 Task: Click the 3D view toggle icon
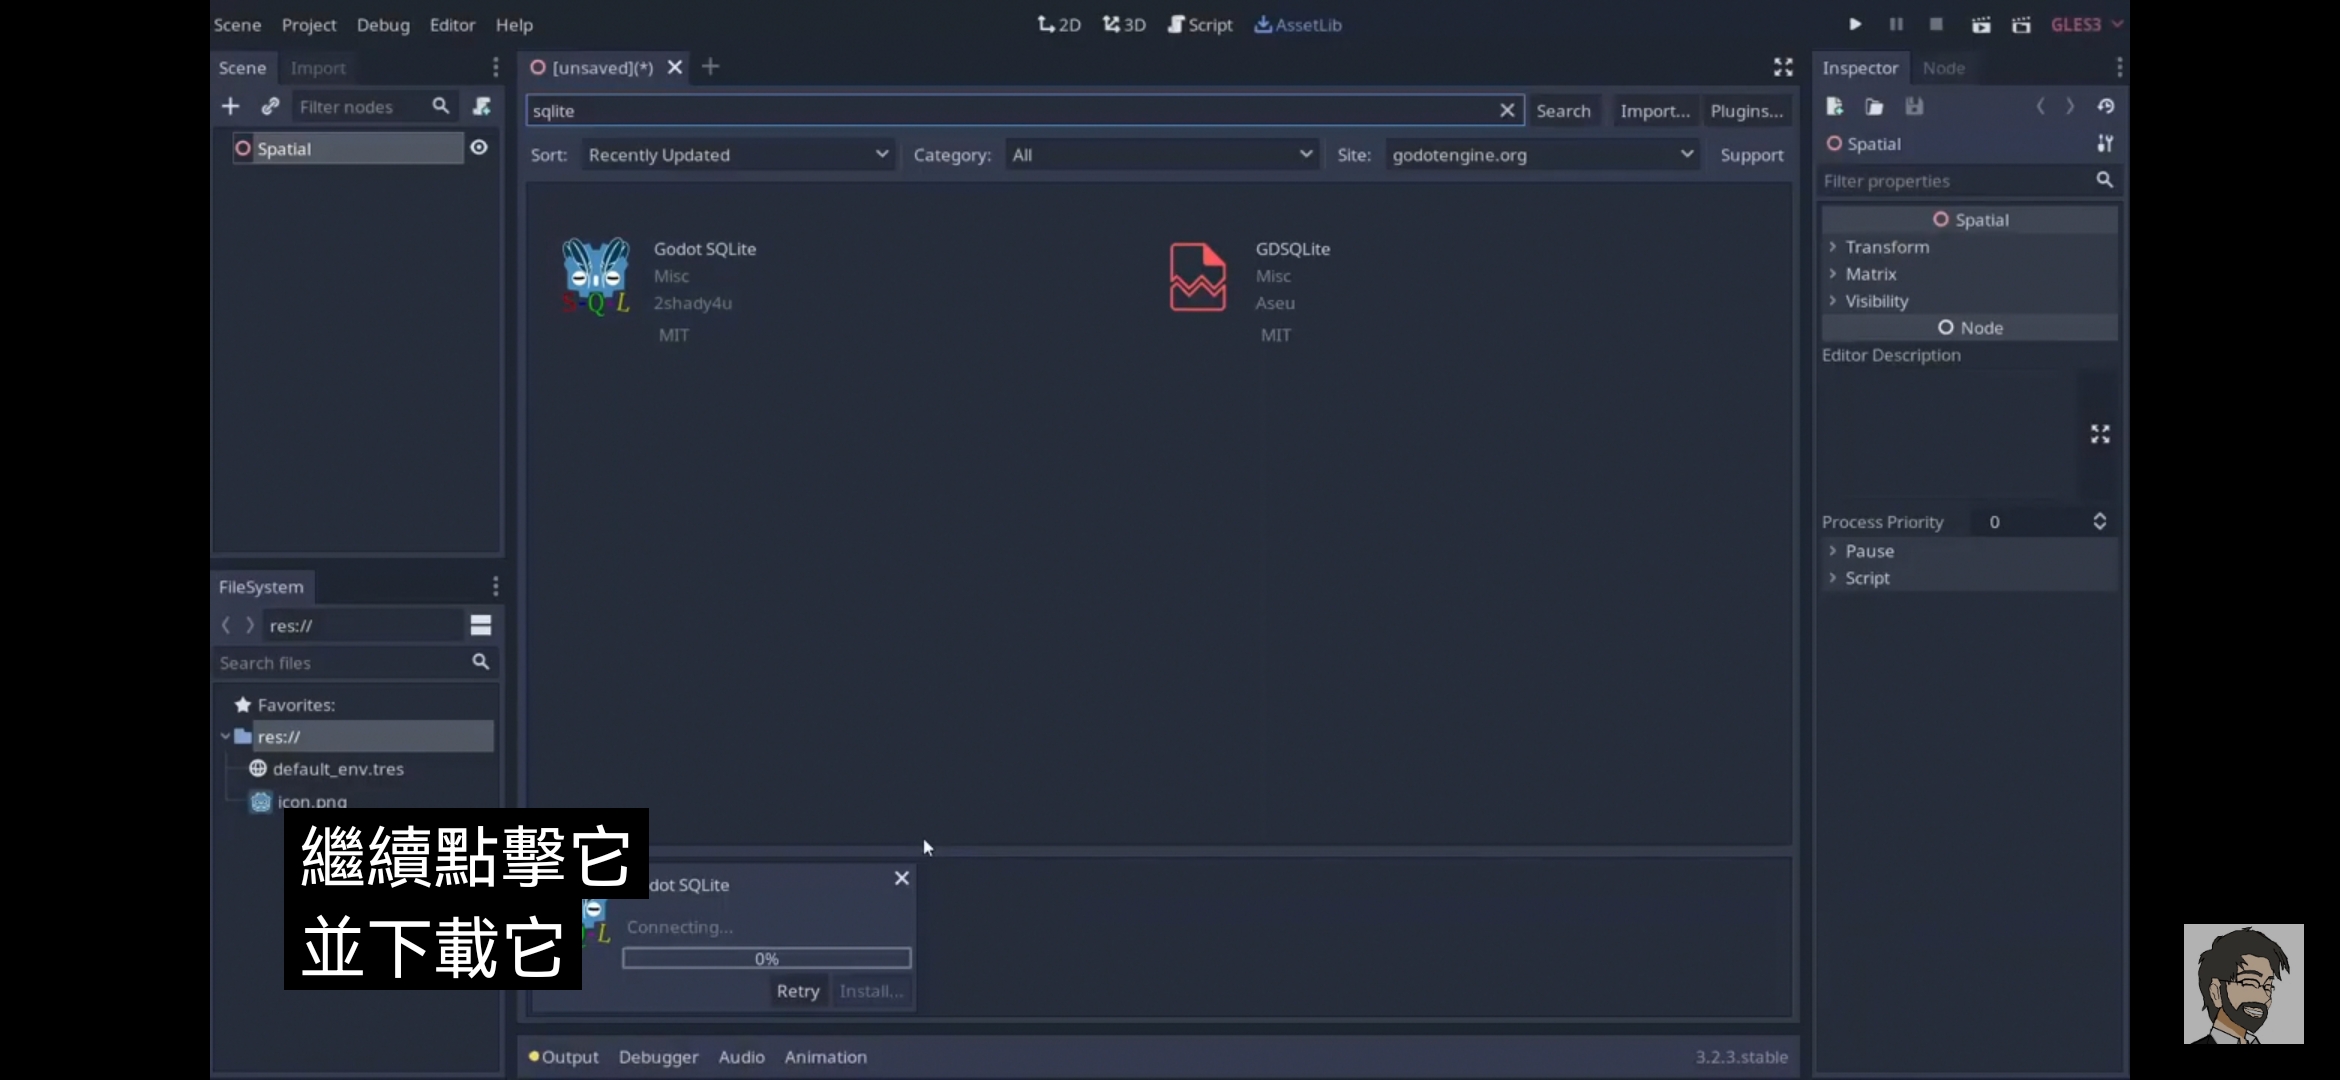click(x=1124, y=24)
